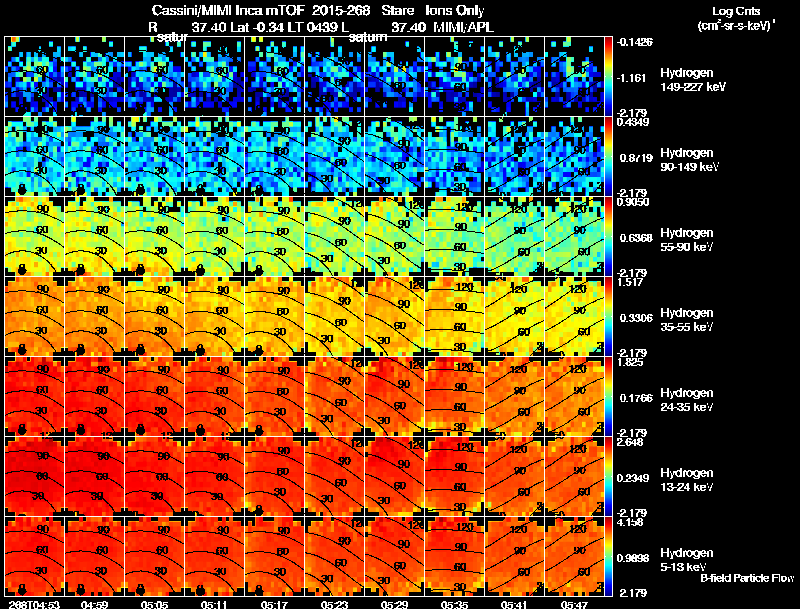Click the Hydrogen 149-227 keV label
Image resolution: width=800 pixels, height=609 pixels.
pyautogui.click(x=693, y=80)
